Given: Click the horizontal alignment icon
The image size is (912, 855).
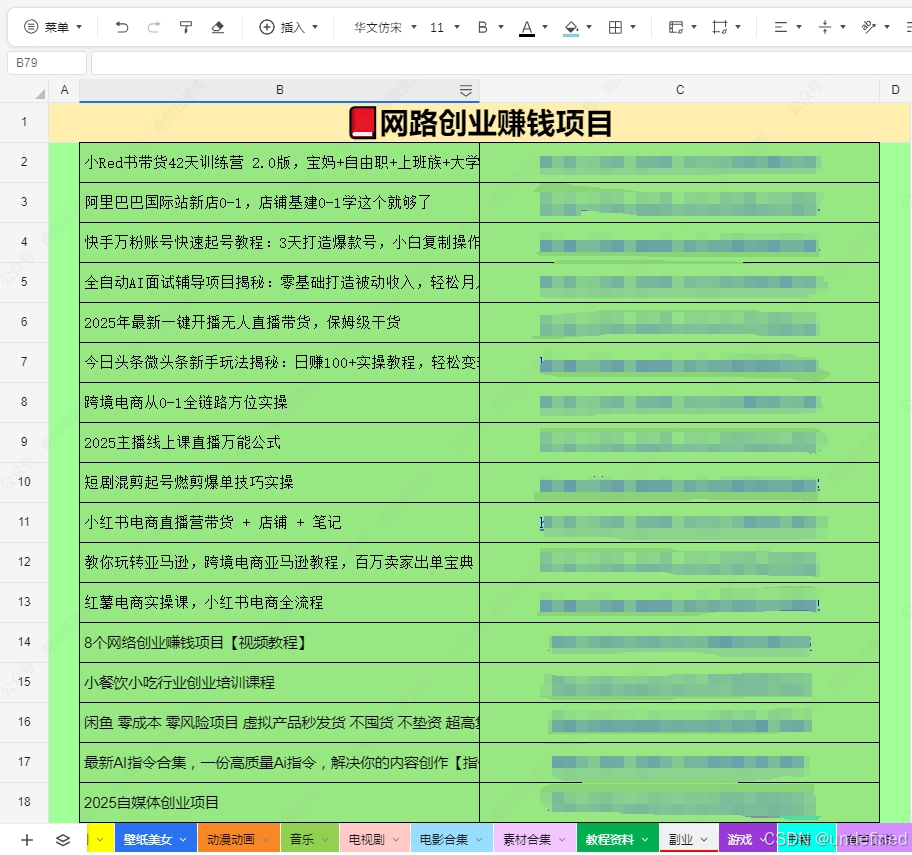Looking at the screenshot, I should tap(781, 27).
